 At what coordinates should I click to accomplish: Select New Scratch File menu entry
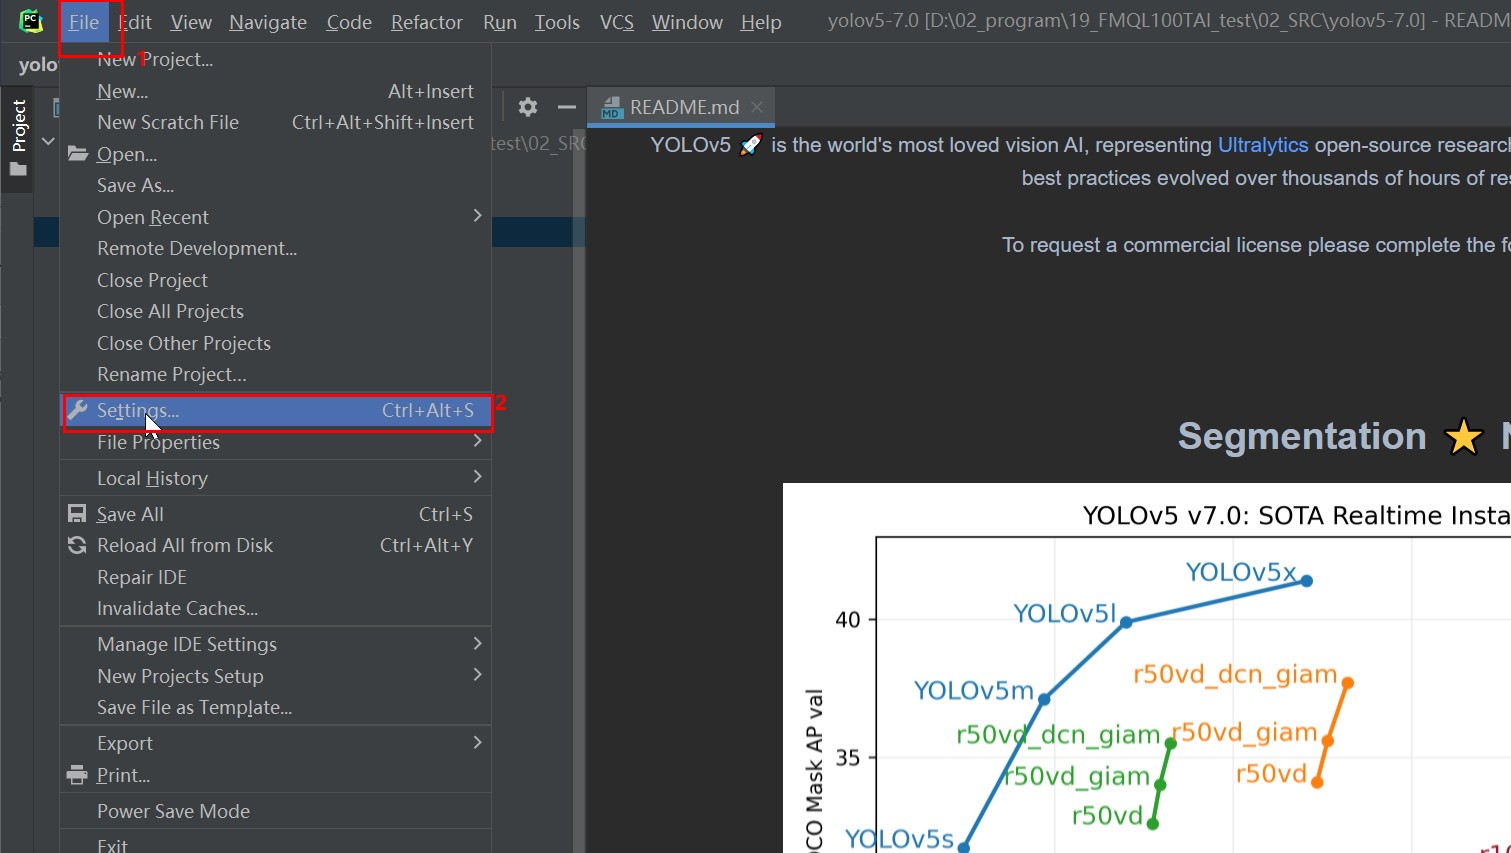[275, 122]
